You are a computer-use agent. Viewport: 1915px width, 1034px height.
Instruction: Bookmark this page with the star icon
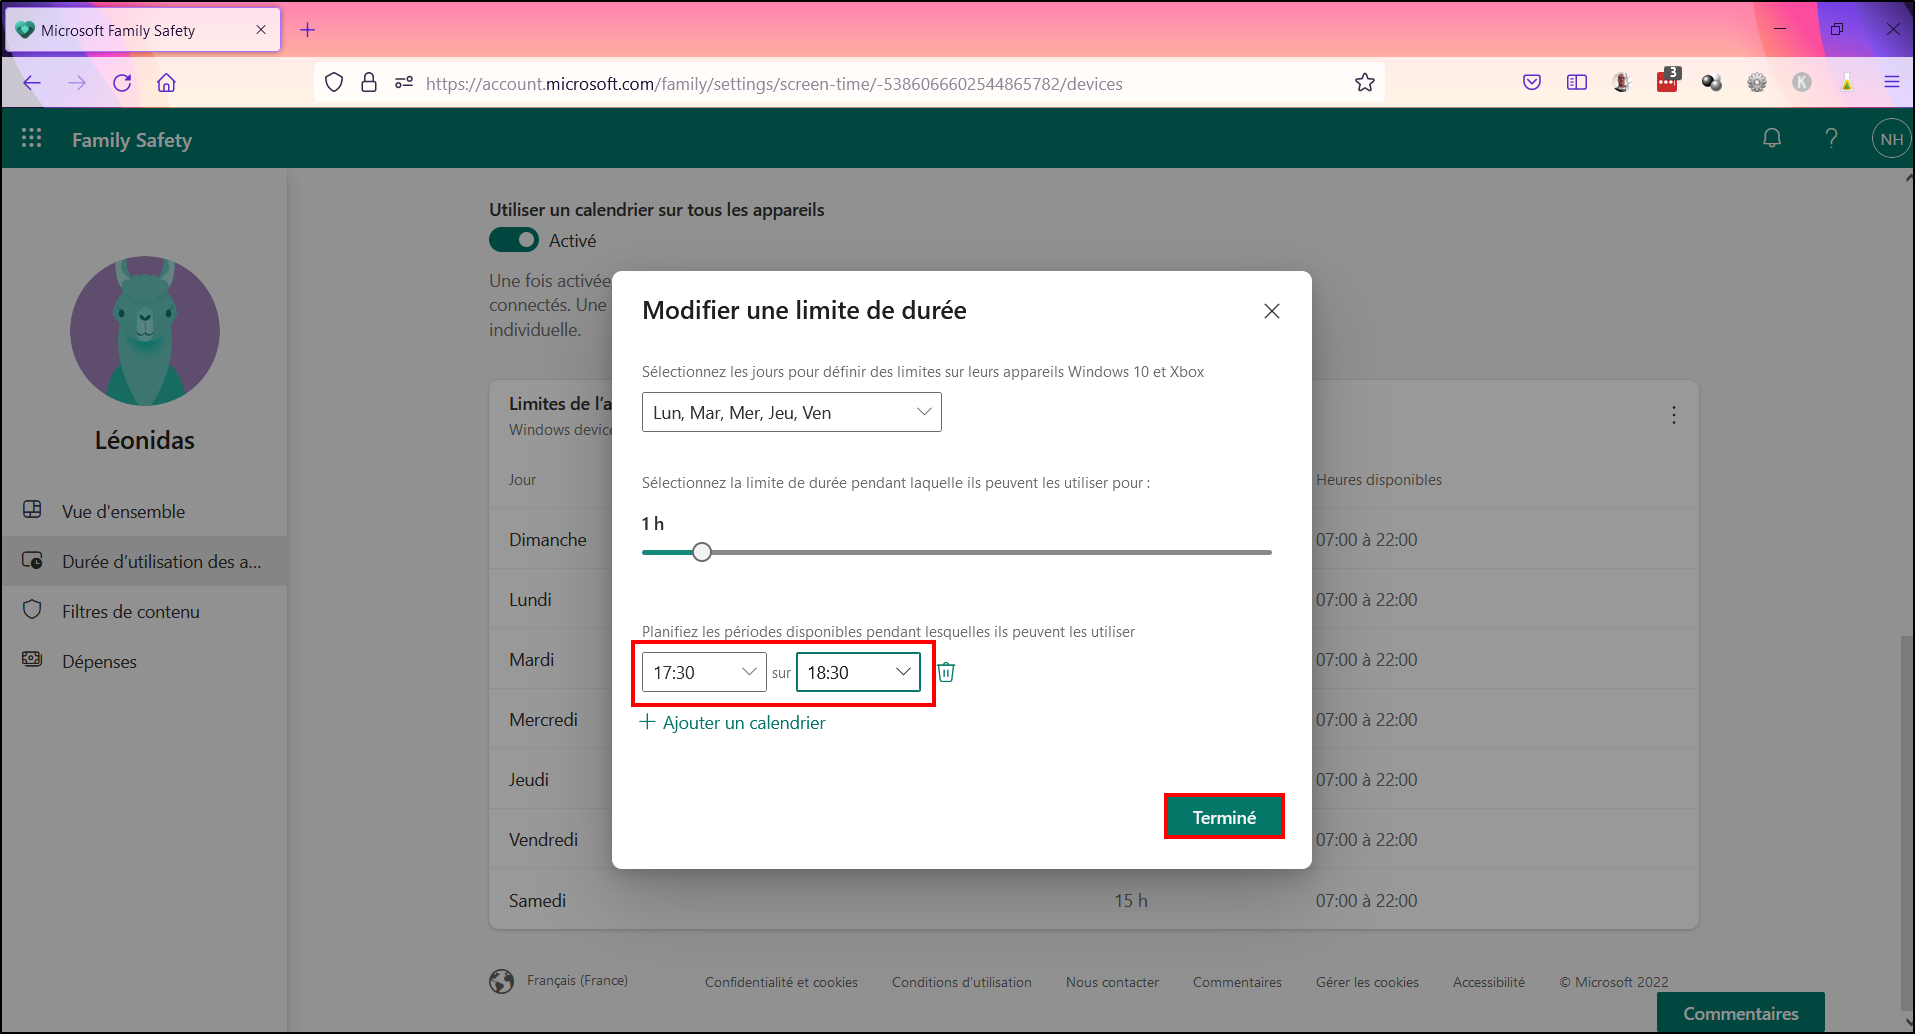[1365, 83]
